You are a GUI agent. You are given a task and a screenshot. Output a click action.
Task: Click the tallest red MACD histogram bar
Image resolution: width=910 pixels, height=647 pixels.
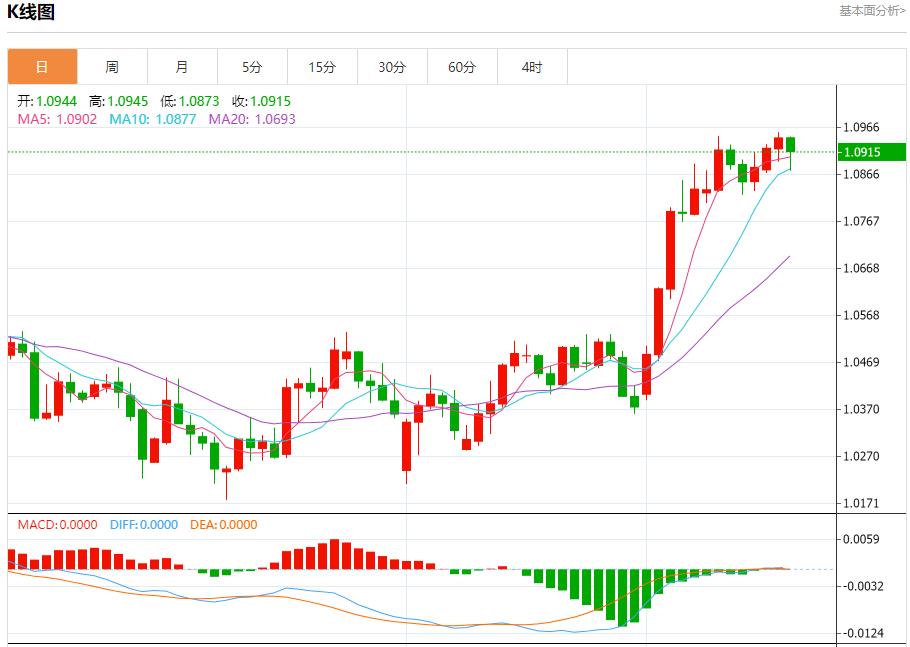pyautogui.click(x=334, y=554)
